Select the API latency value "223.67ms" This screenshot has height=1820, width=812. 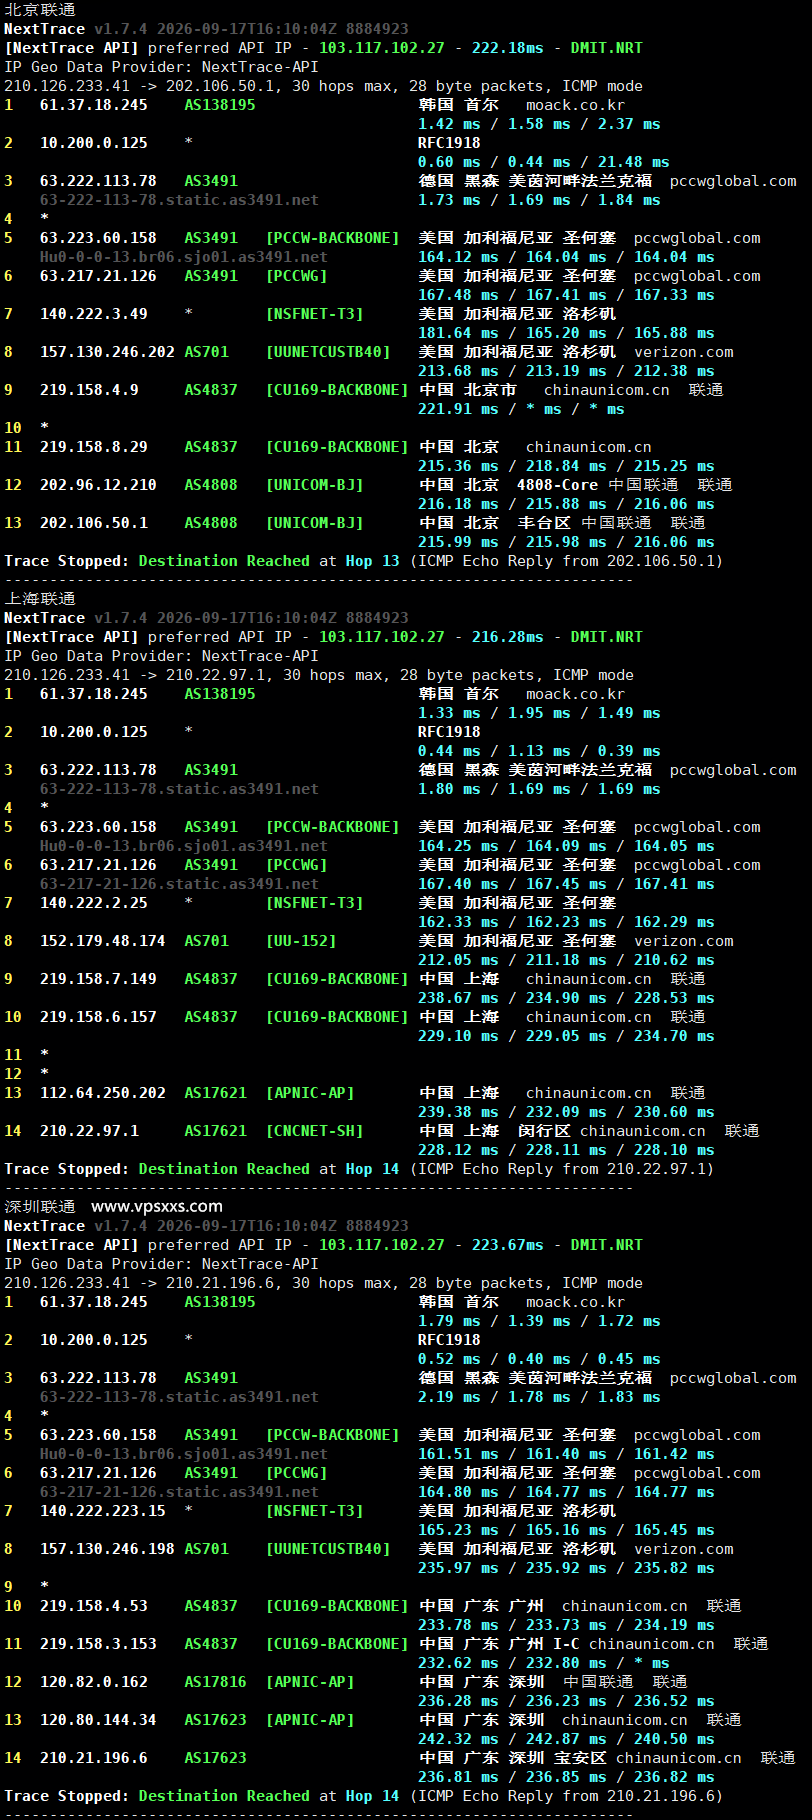[508, 1245]
